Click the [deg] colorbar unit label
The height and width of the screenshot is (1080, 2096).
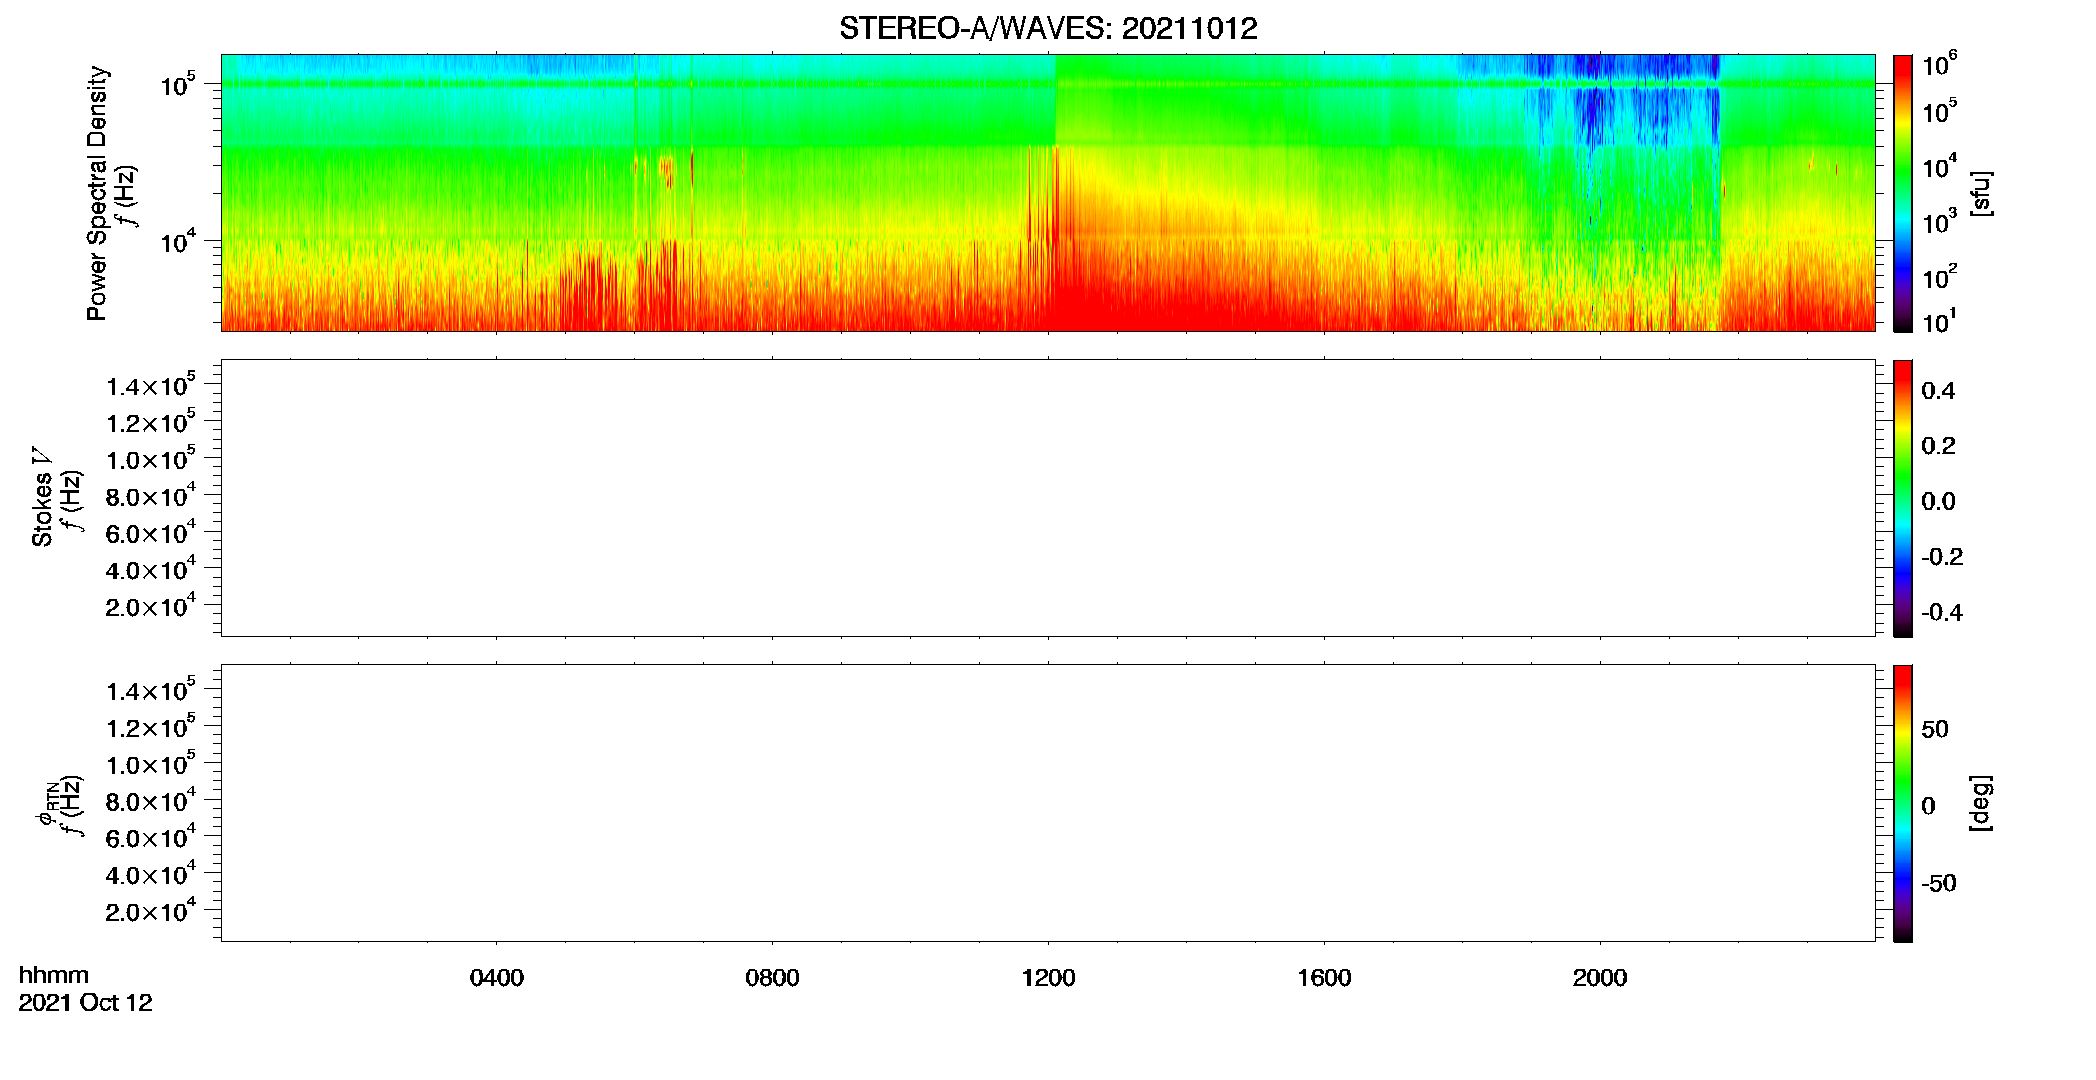click(x=1981, y=803)
